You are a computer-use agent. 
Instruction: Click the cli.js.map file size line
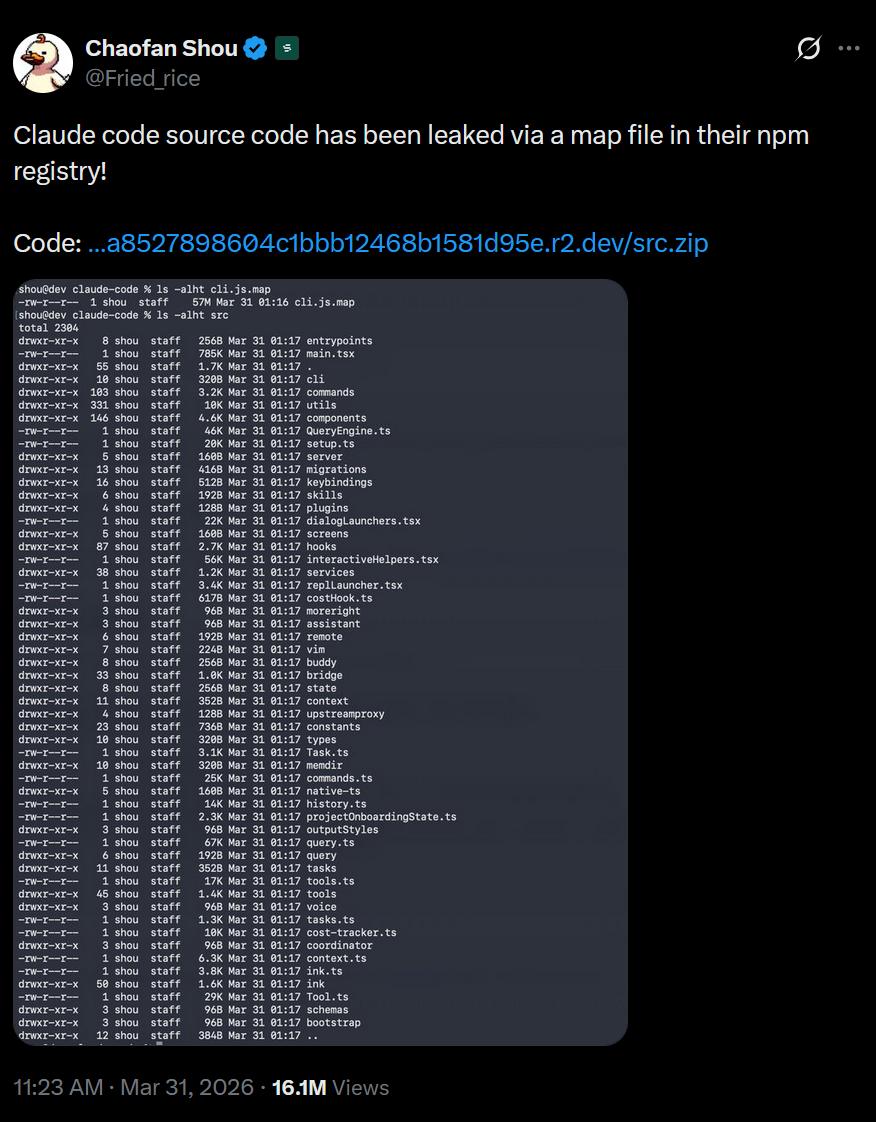187,303
